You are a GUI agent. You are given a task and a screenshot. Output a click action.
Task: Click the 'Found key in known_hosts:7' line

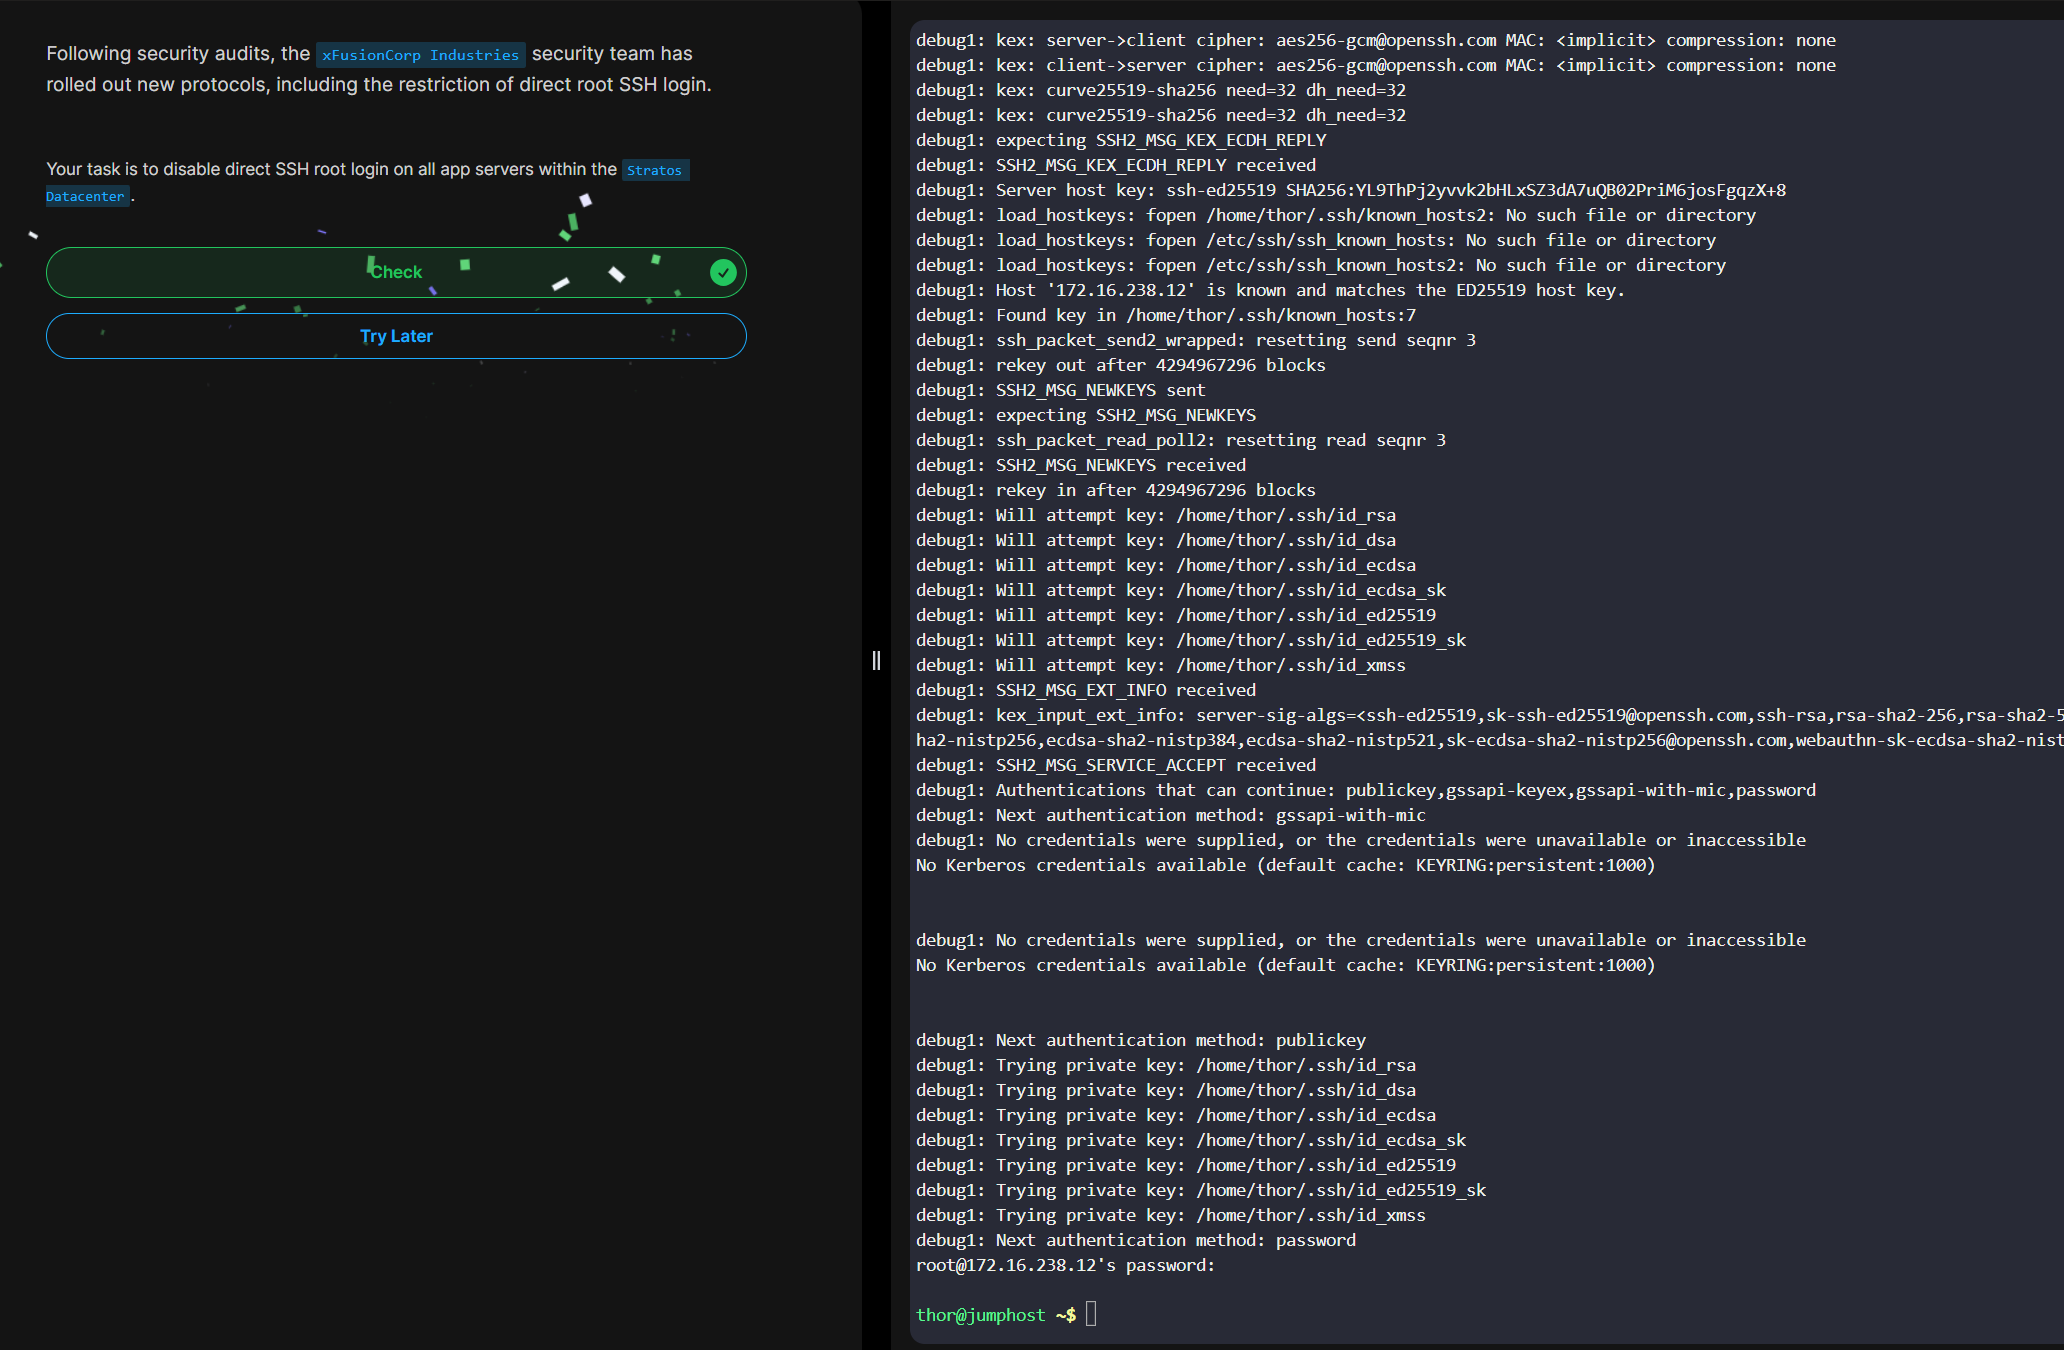[1165, 315]
